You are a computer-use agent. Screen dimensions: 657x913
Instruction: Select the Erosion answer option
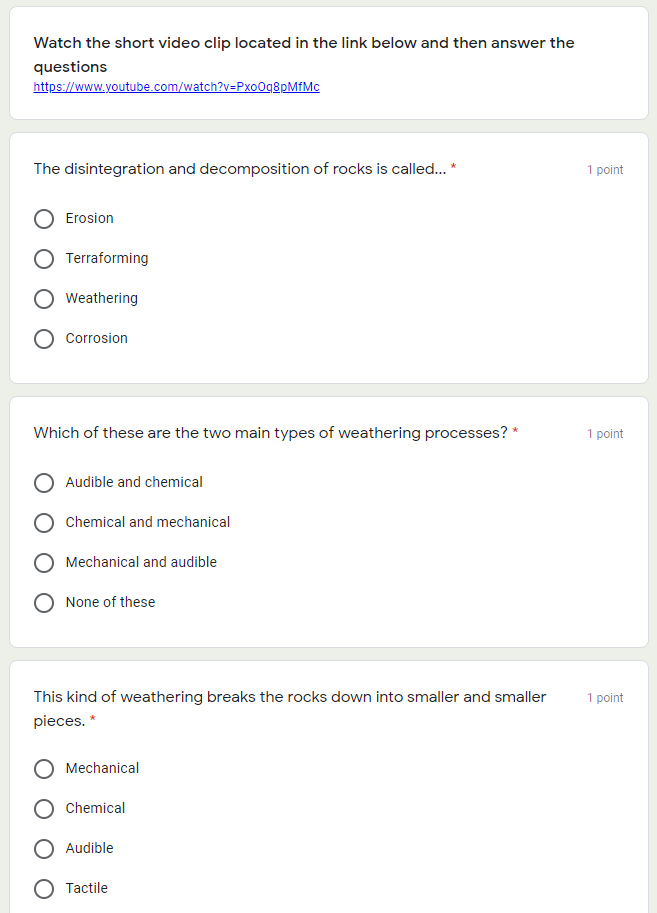click(x=44, y=218)
